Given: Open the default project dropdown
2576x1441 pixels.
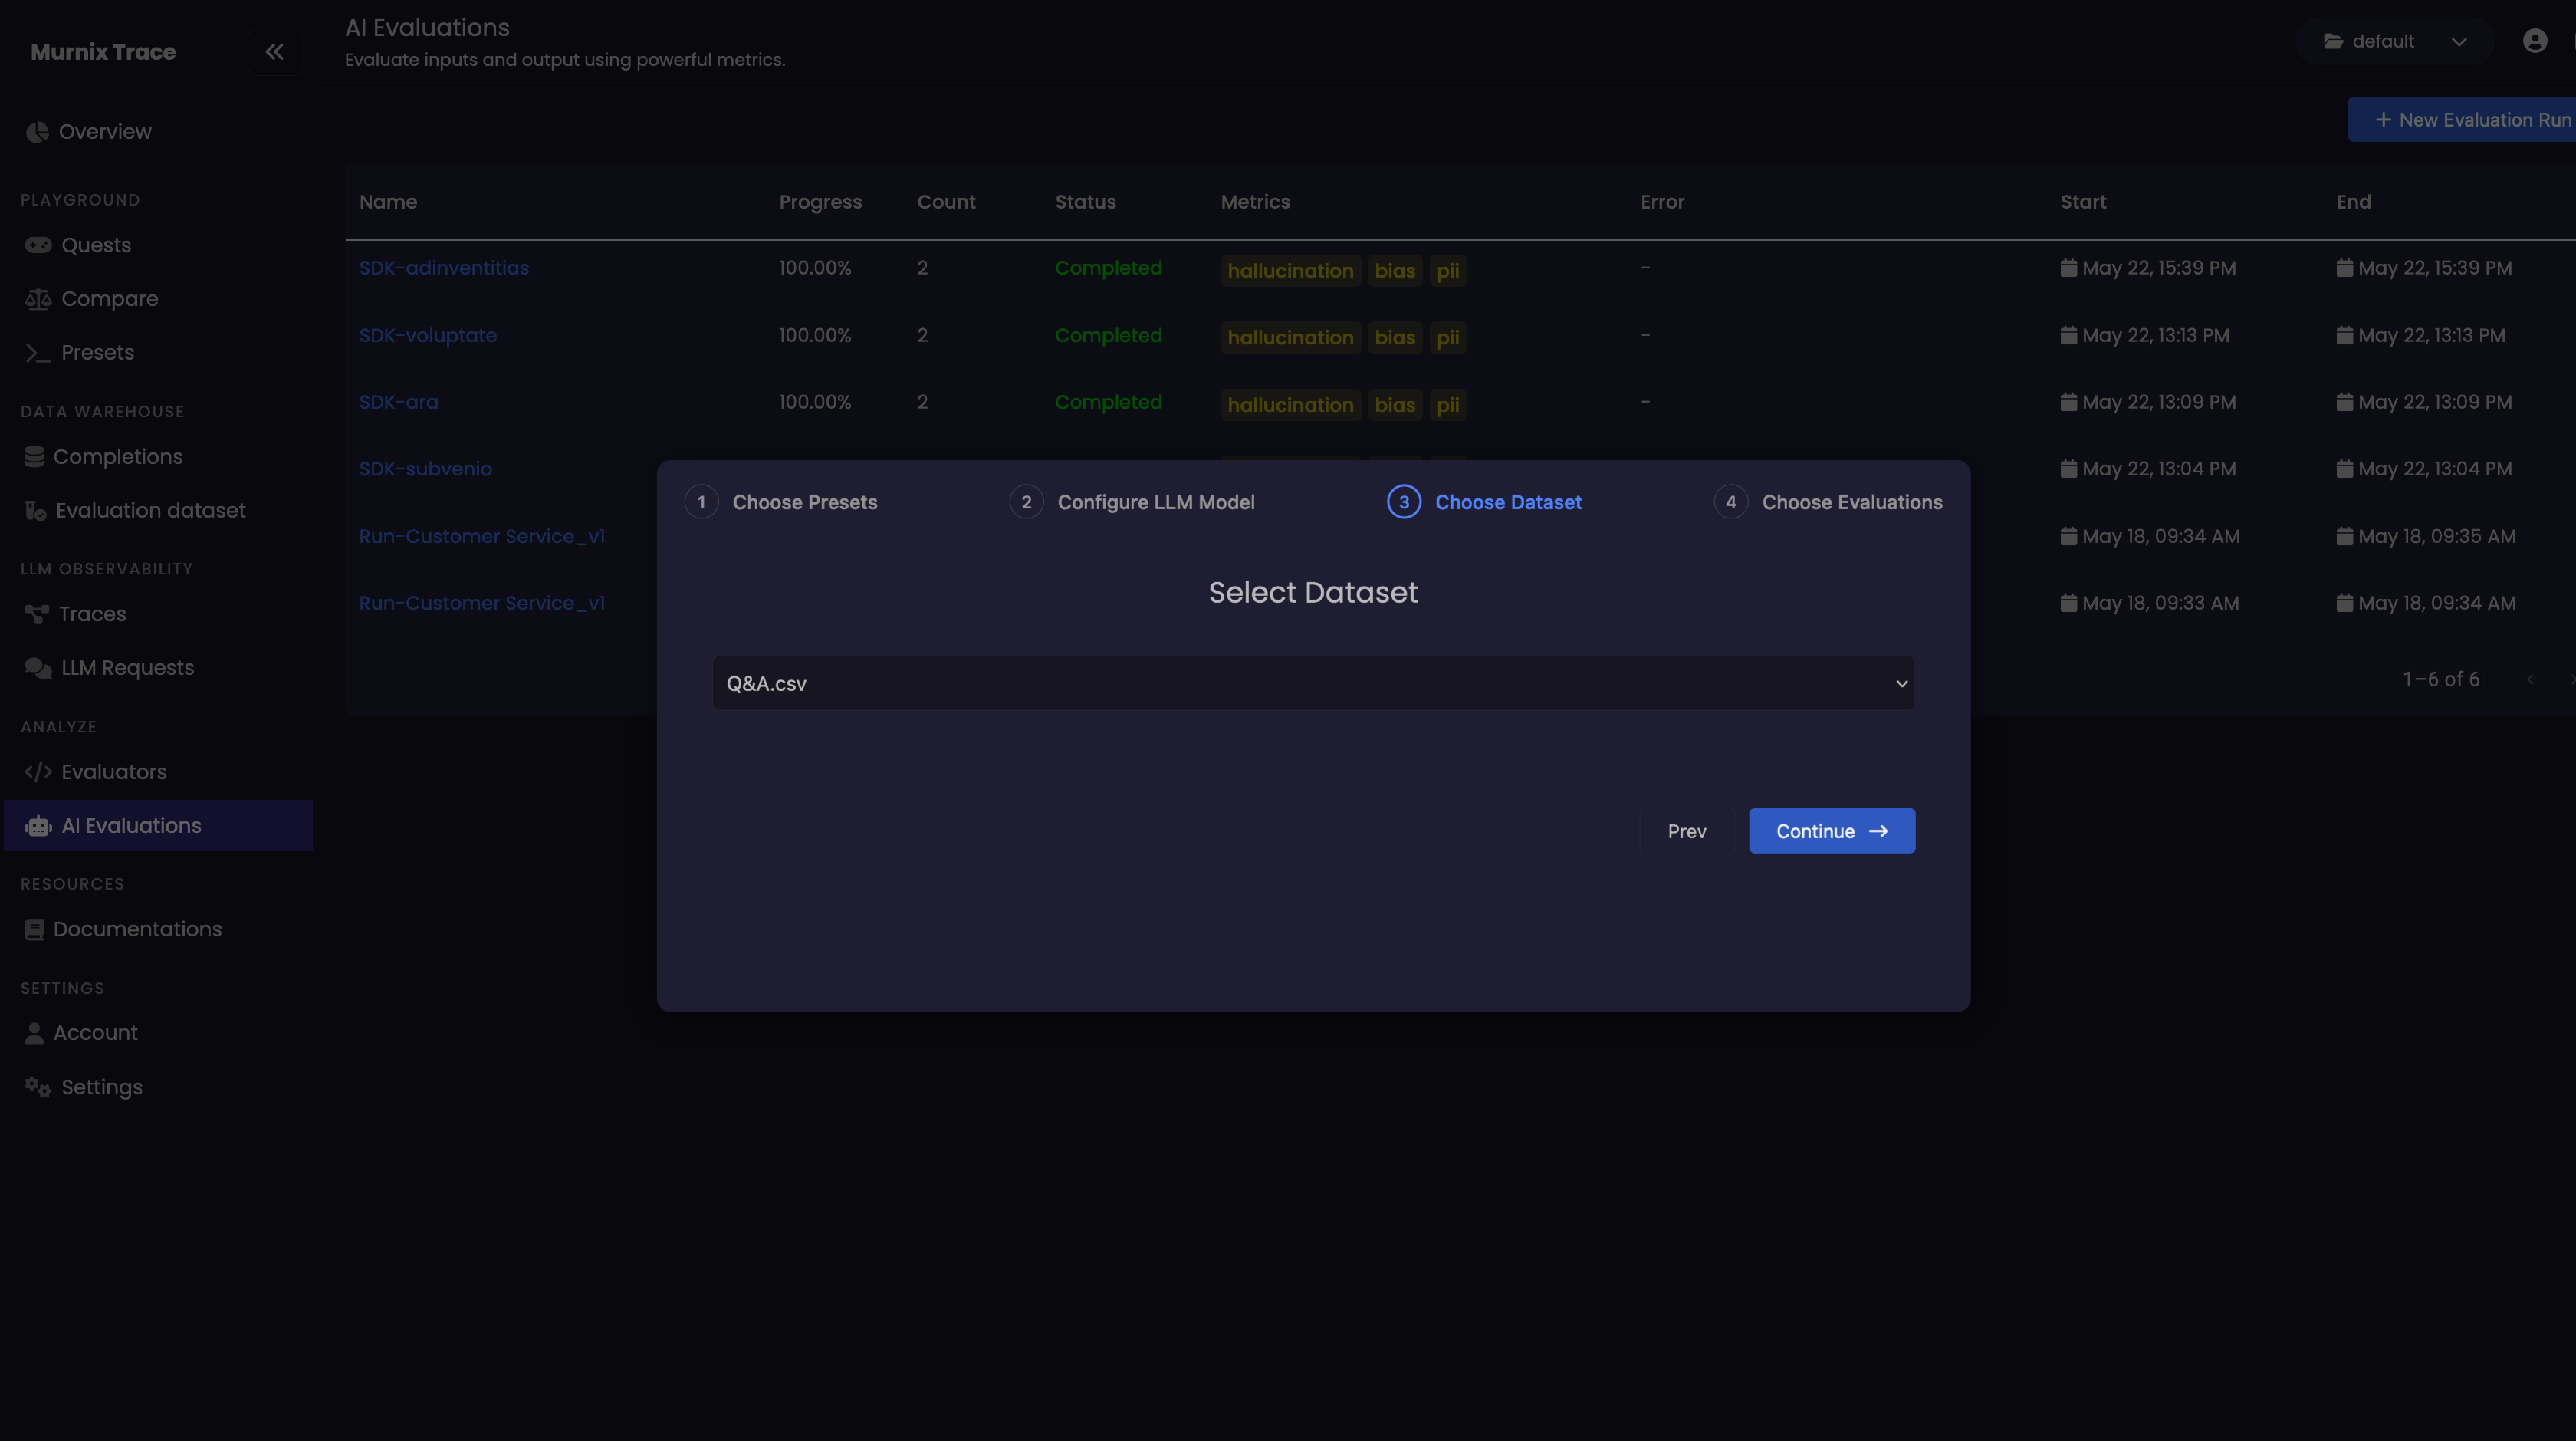Looking at the screenshot, I should [x=2395, y=41].
